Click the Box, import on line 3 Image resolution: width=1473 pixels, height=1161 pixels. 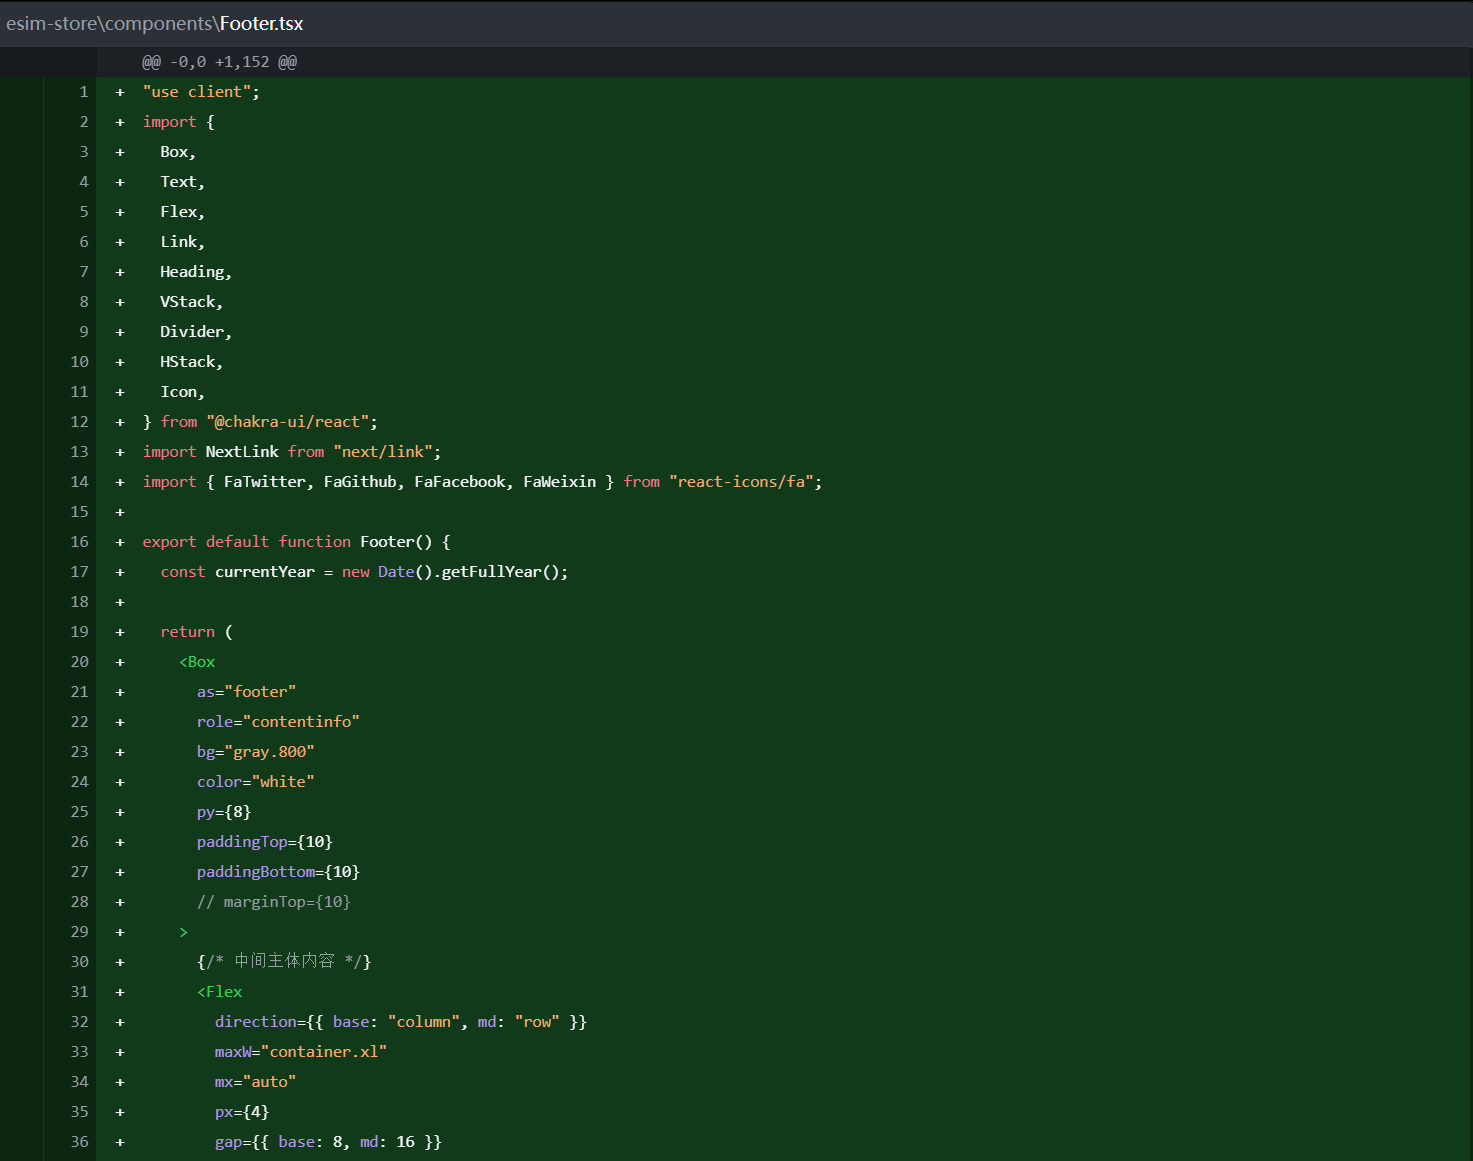click(178, 152)
